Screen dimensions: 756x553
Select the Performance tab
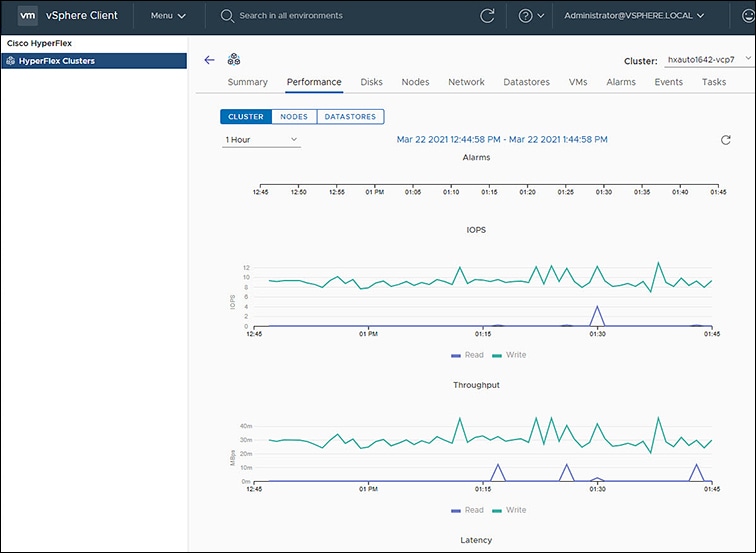coord(314,82)
